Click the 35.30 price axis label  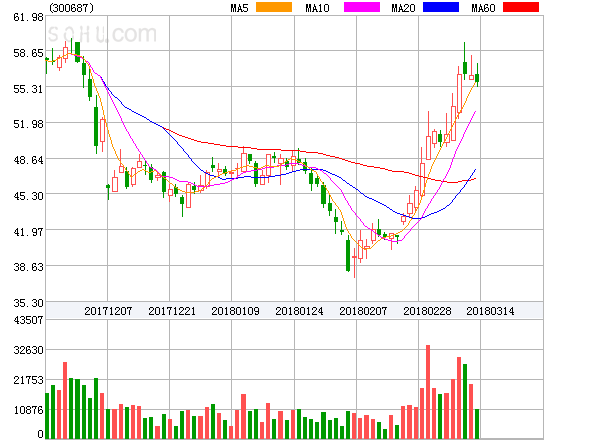[29, 303]
